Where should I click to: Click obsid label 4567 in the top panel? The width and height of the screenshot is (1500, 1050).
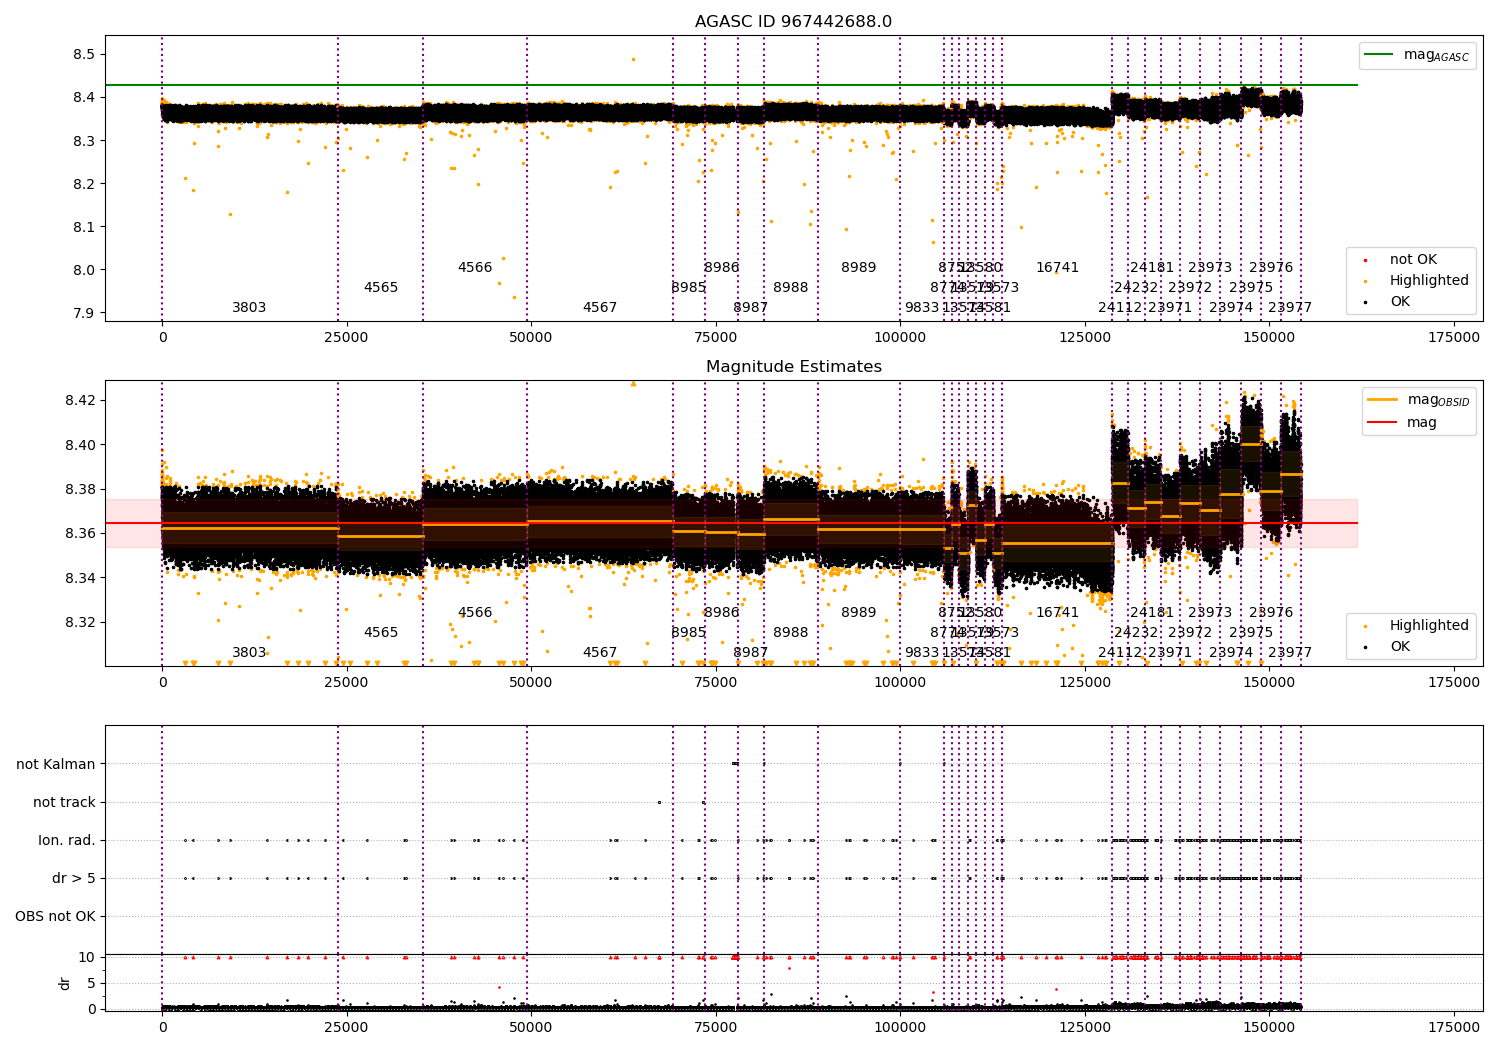600,308
